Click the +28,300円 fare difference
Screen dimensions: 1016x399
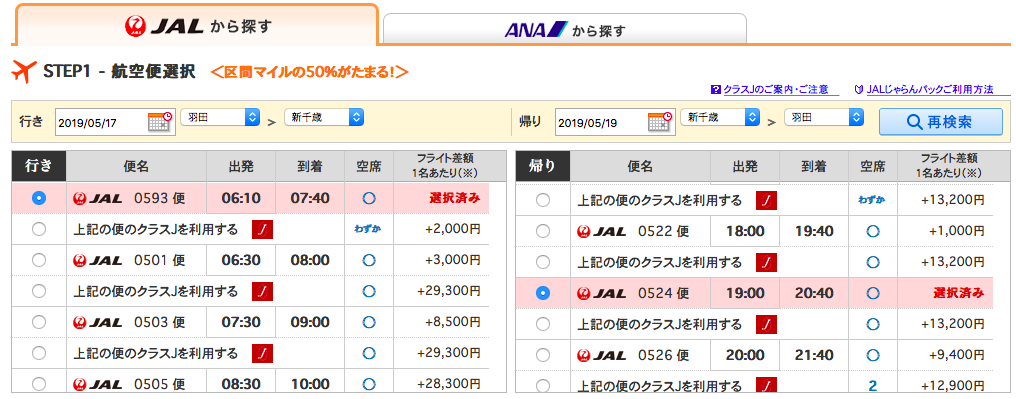[x=449, y=384]
